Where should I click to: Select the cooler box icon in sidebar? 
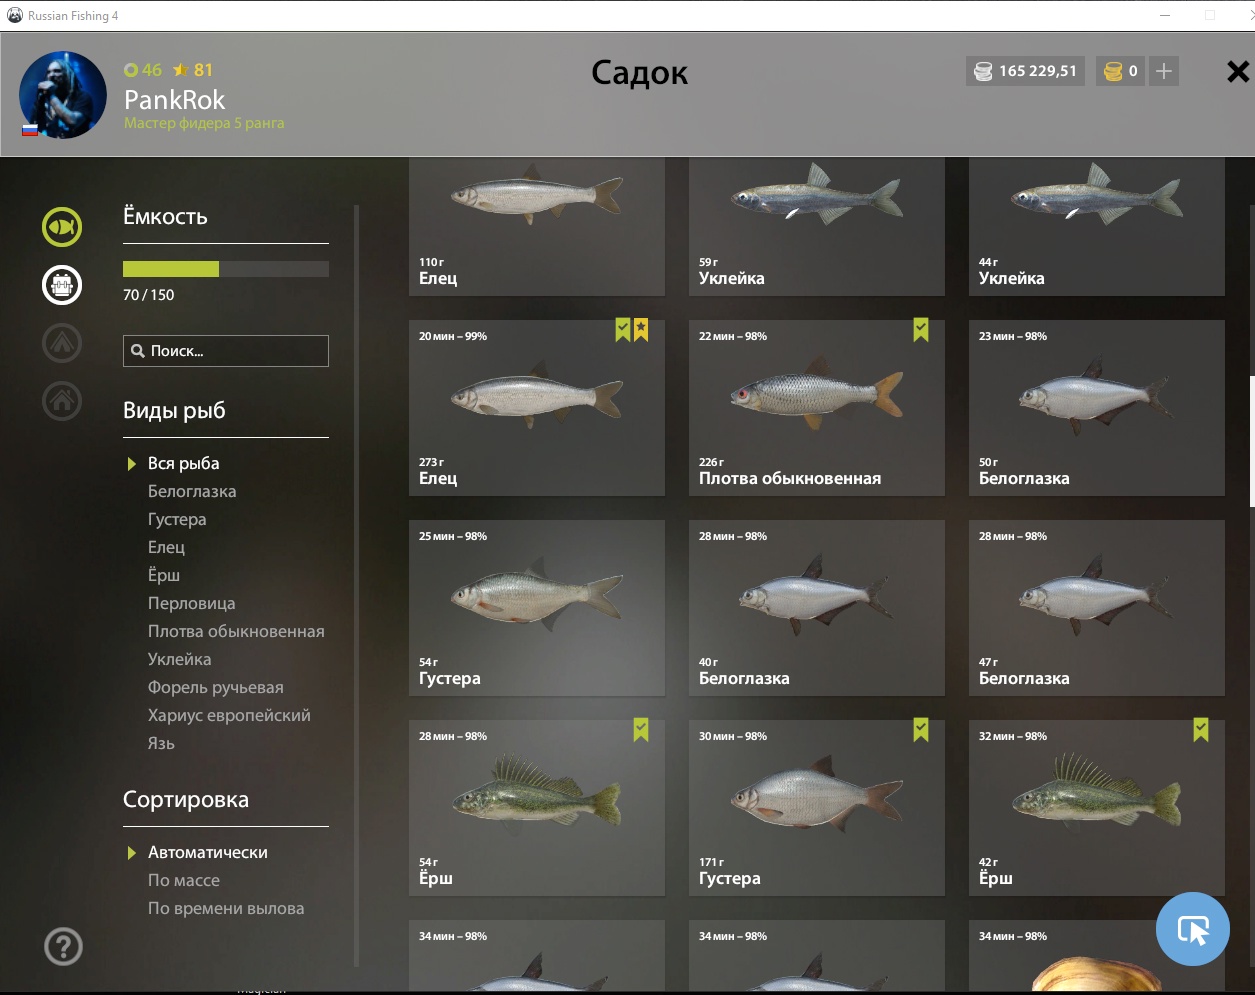point(62,285)
